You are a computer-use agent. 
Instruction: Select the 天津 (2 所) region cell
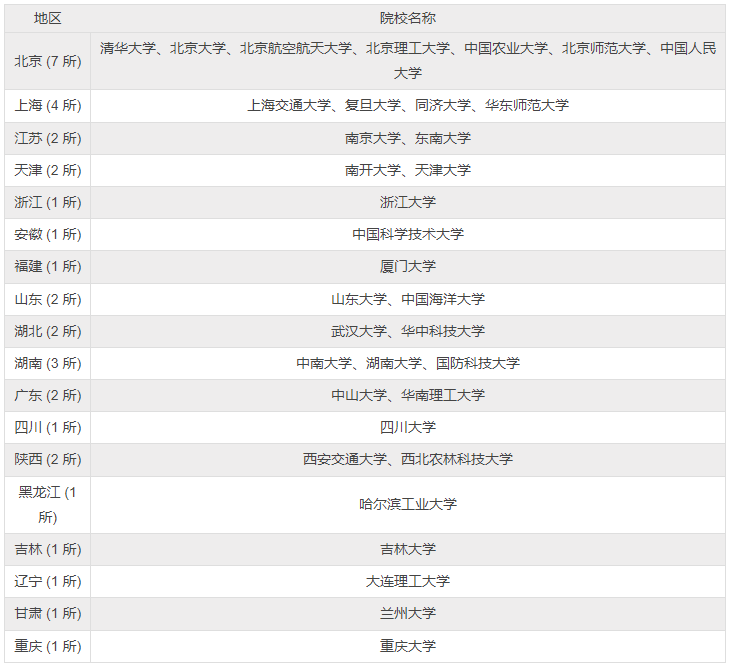pos(47,170)
